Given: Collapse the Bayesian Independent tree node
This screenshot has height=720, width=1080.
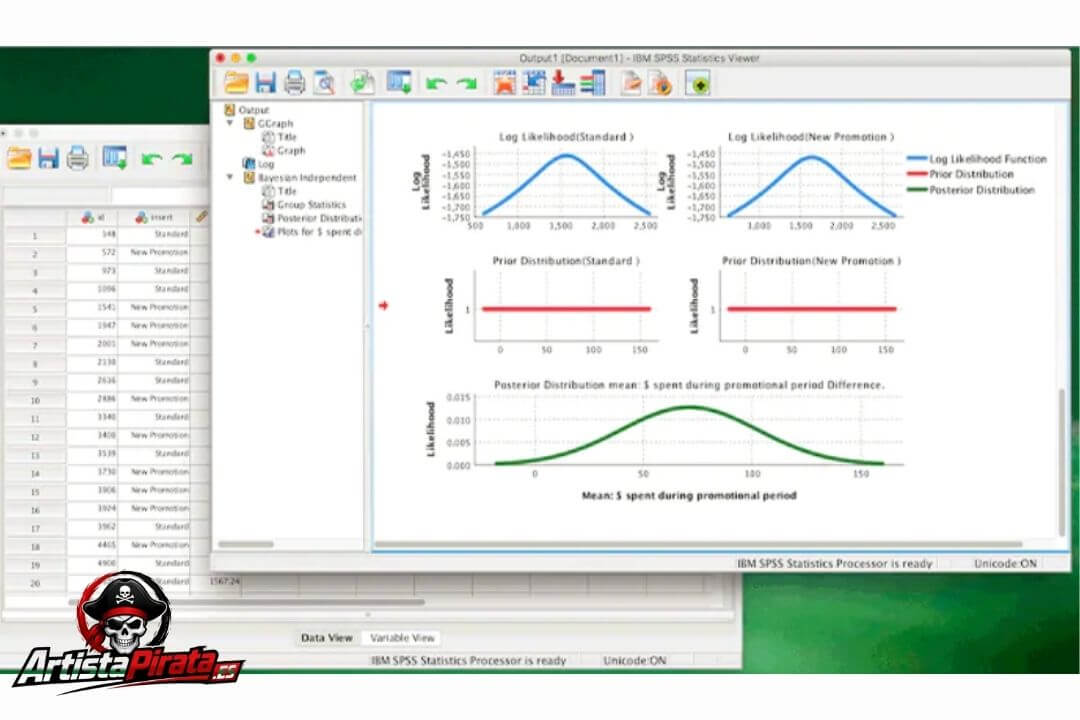Looking at the screenshot, I should point(230,177).
